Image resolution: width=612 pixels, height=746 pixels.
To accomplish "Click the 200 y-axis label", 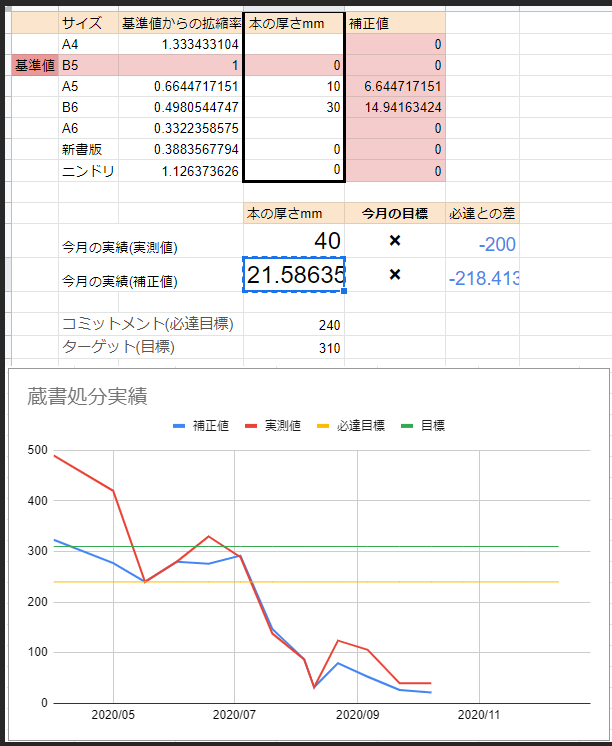I will click(x=38, y=602).
